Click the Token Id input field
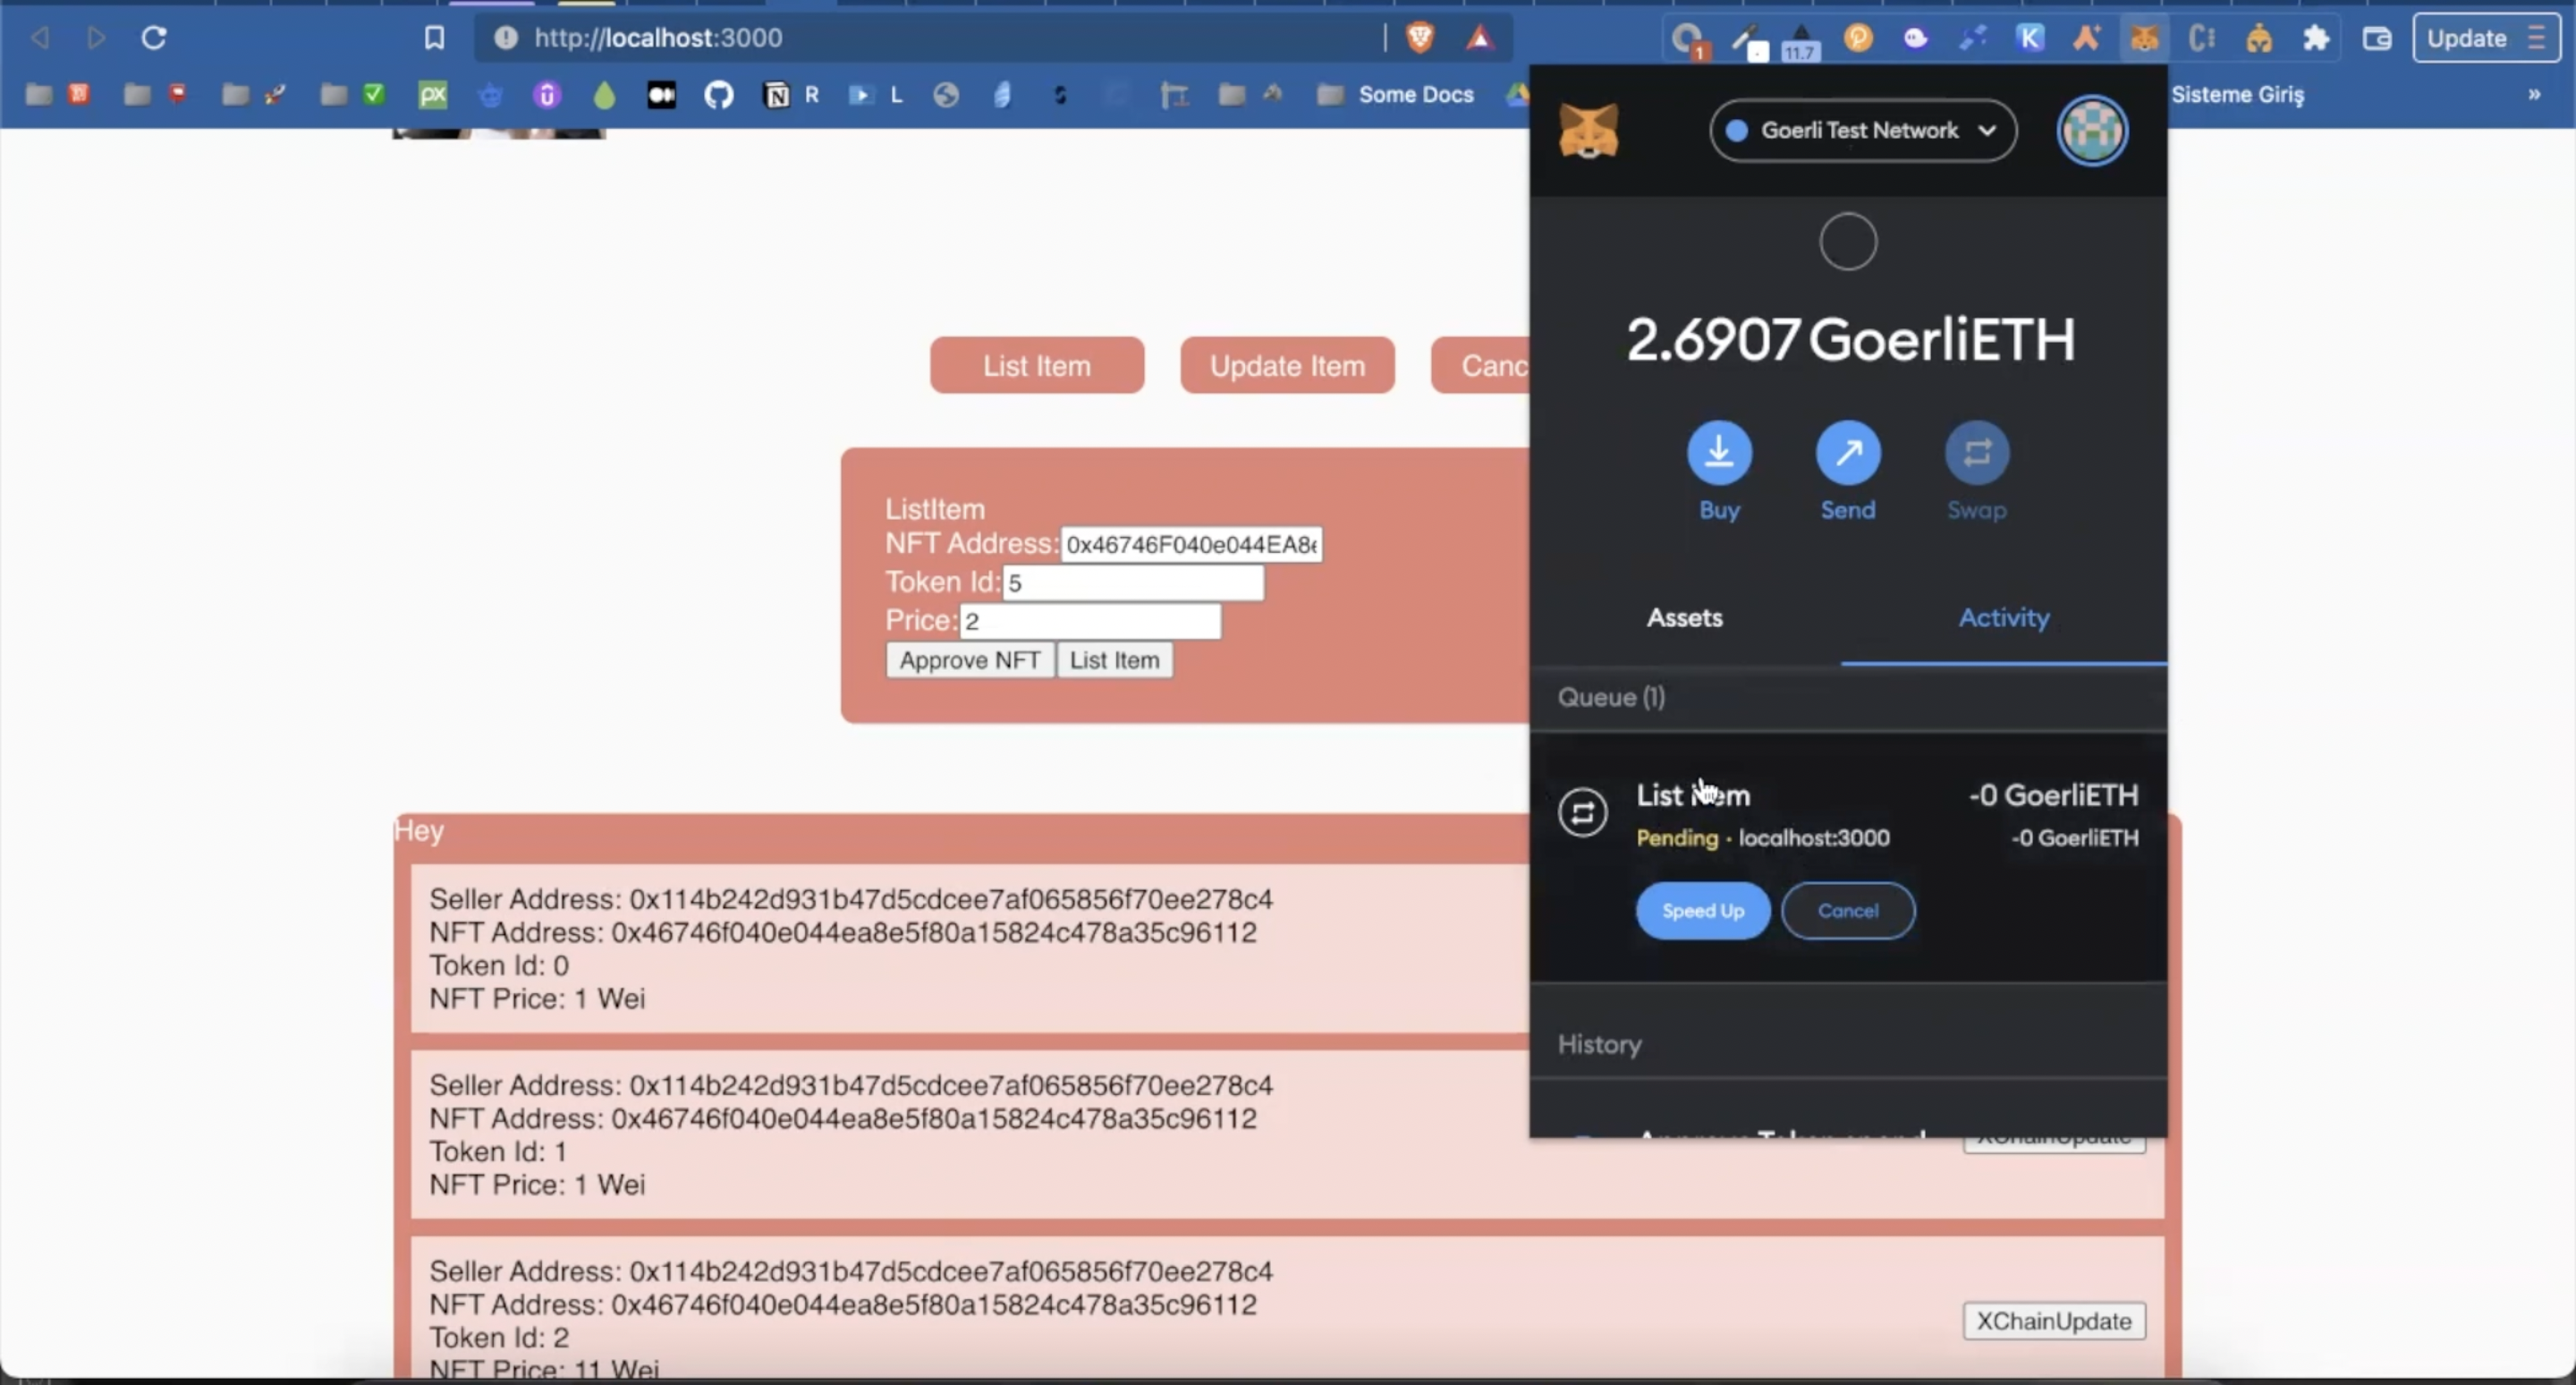 coord(1134,582)
